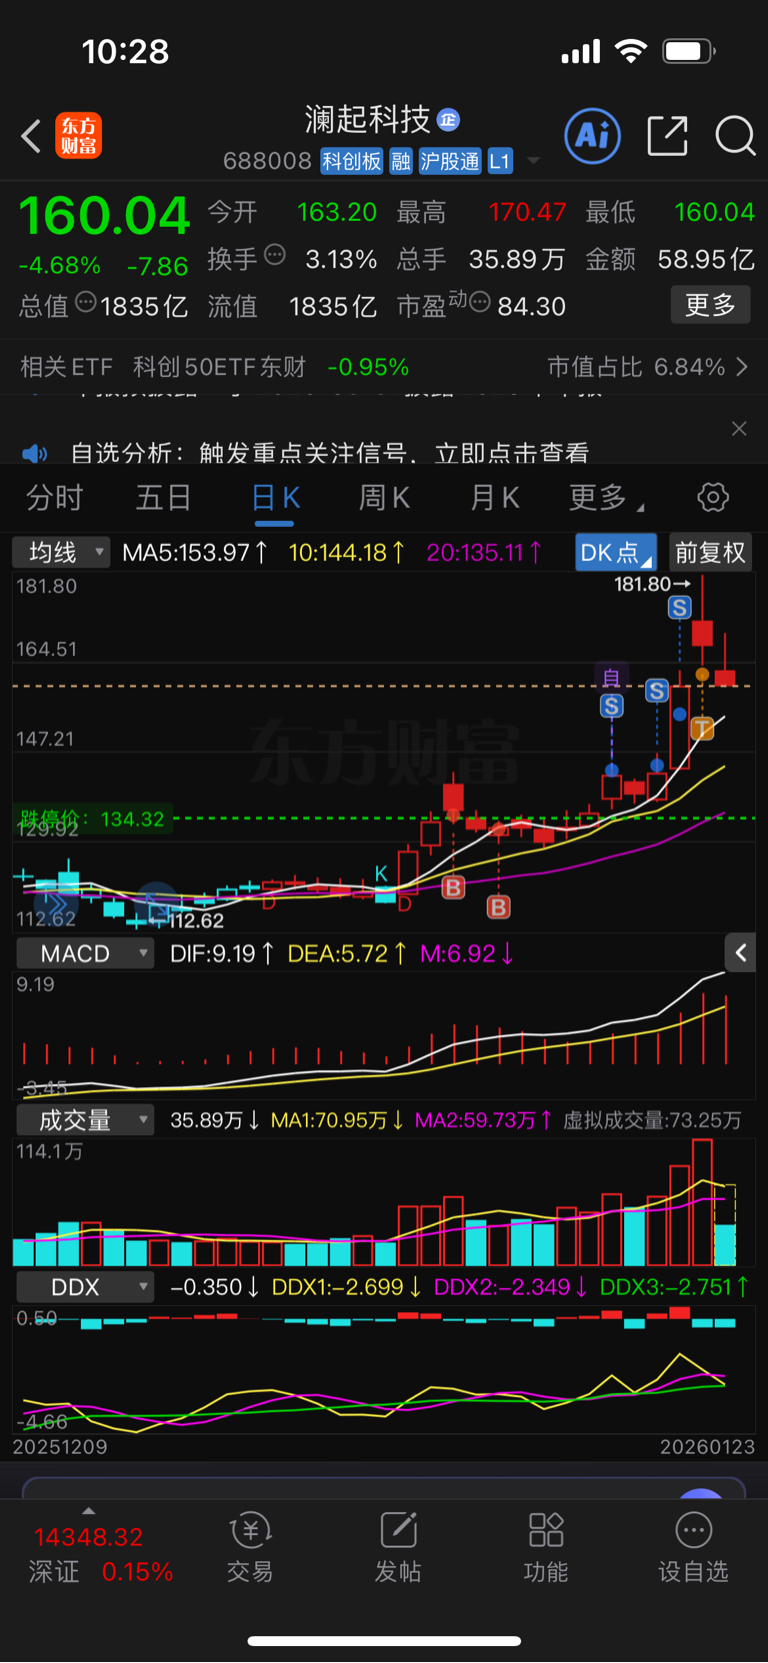Tap the DDX1:-2.699 value
This screenshot has height=1663, width=768.
point(347,1287)
